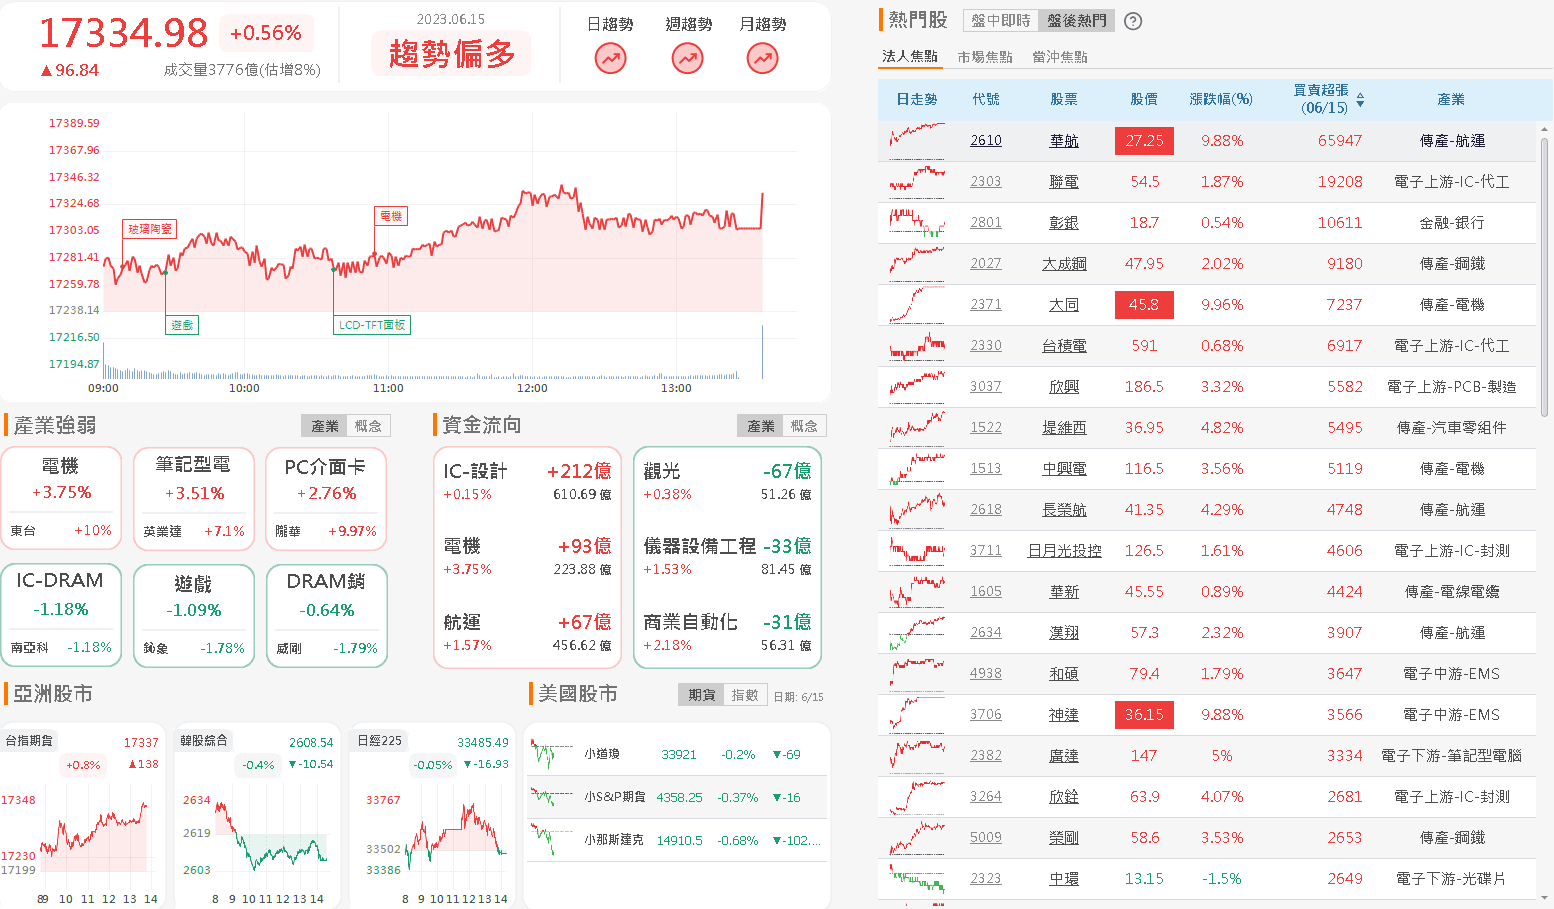Open the 當沖焦點 tab
The image size is (1554, 909).
1060,57
